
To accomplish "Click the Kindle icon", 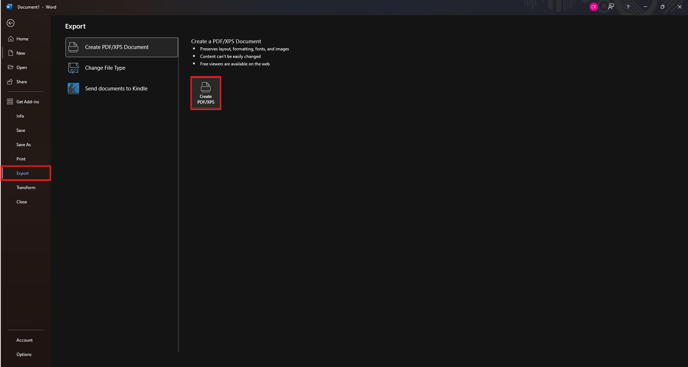I will pos(73,89).
